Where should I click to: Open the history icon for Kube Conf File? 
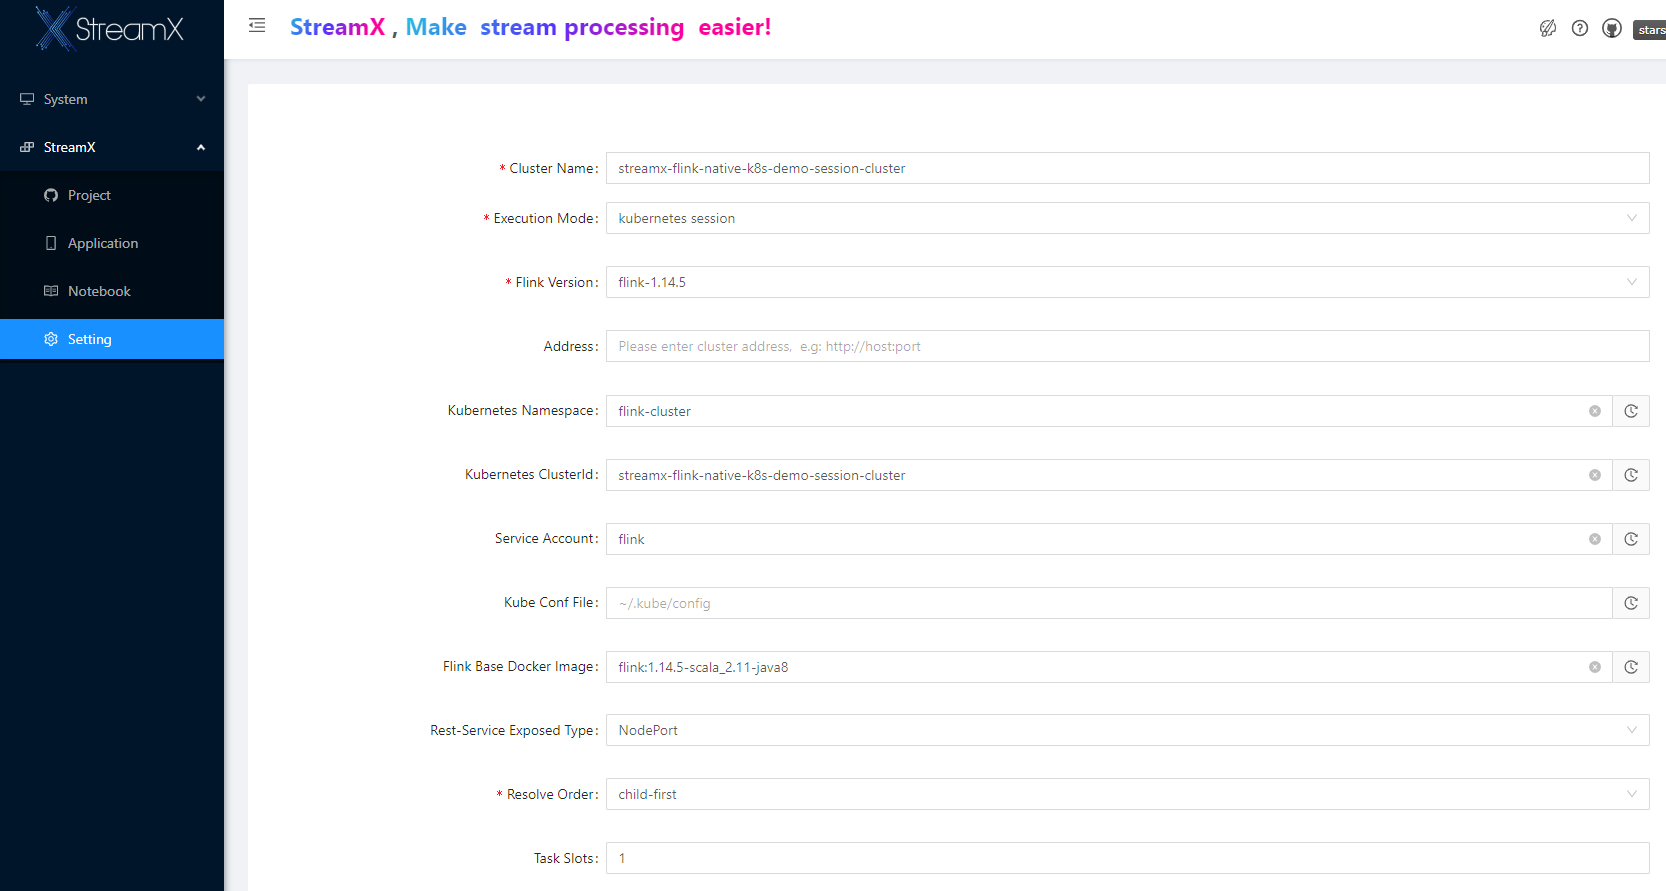click(x=1631, y=603)
